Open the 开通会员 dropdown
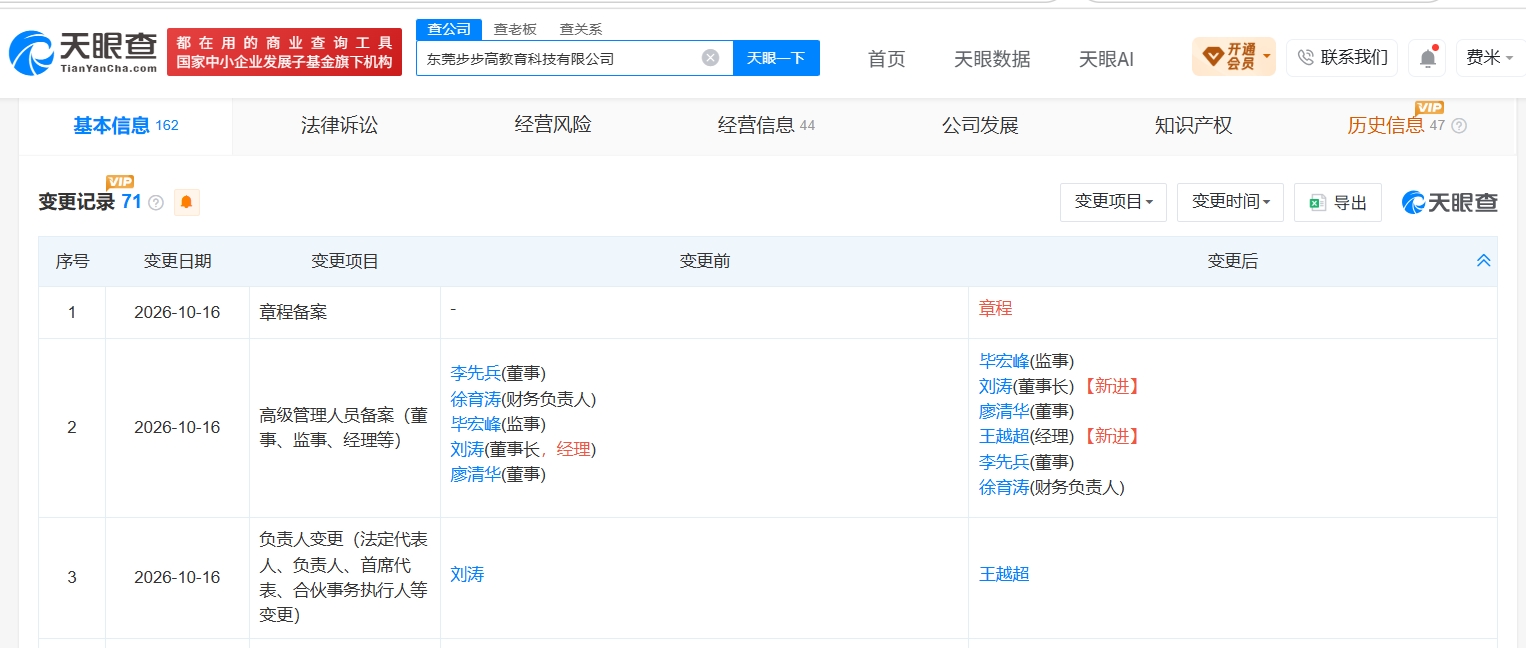The image size is (1526, 648). pos(1233,57)
